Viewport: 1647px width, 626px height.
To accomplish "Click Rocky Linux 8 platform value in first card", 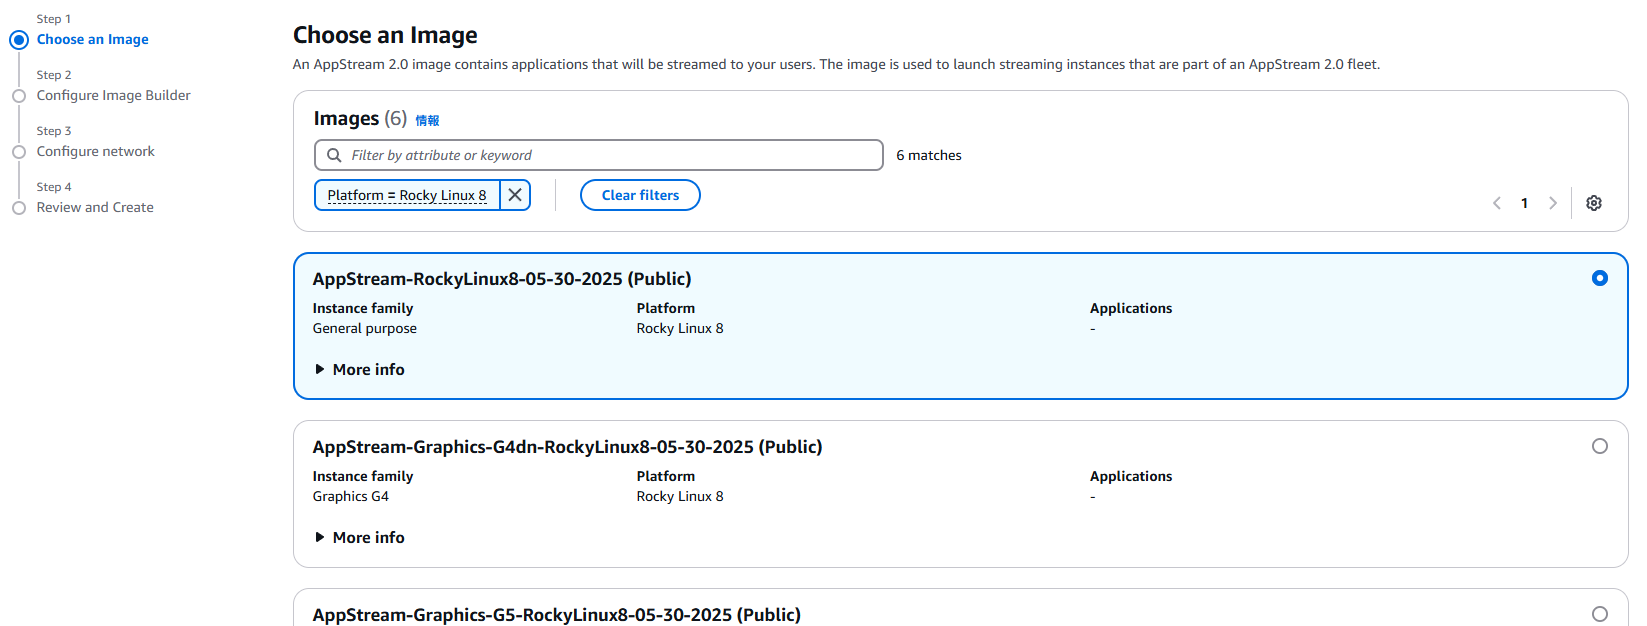I will click(x=680, y=329).
